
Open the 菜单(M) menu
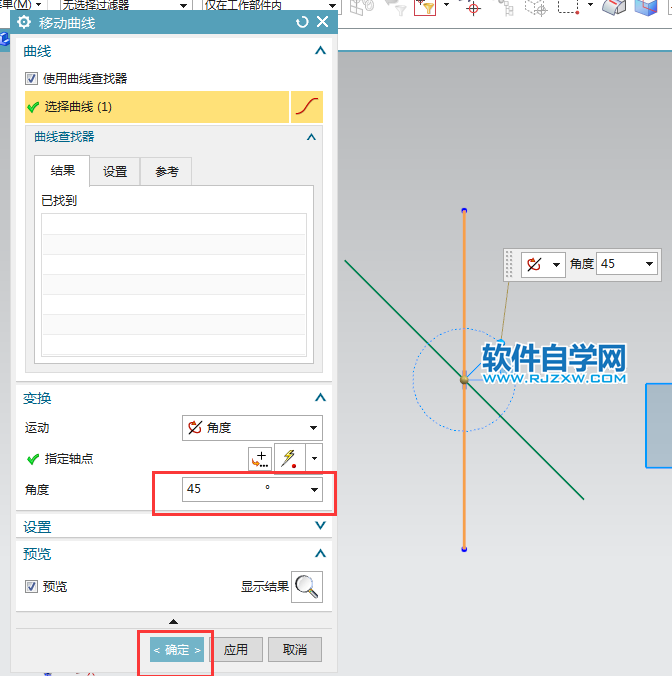click(x=19, y=5)
